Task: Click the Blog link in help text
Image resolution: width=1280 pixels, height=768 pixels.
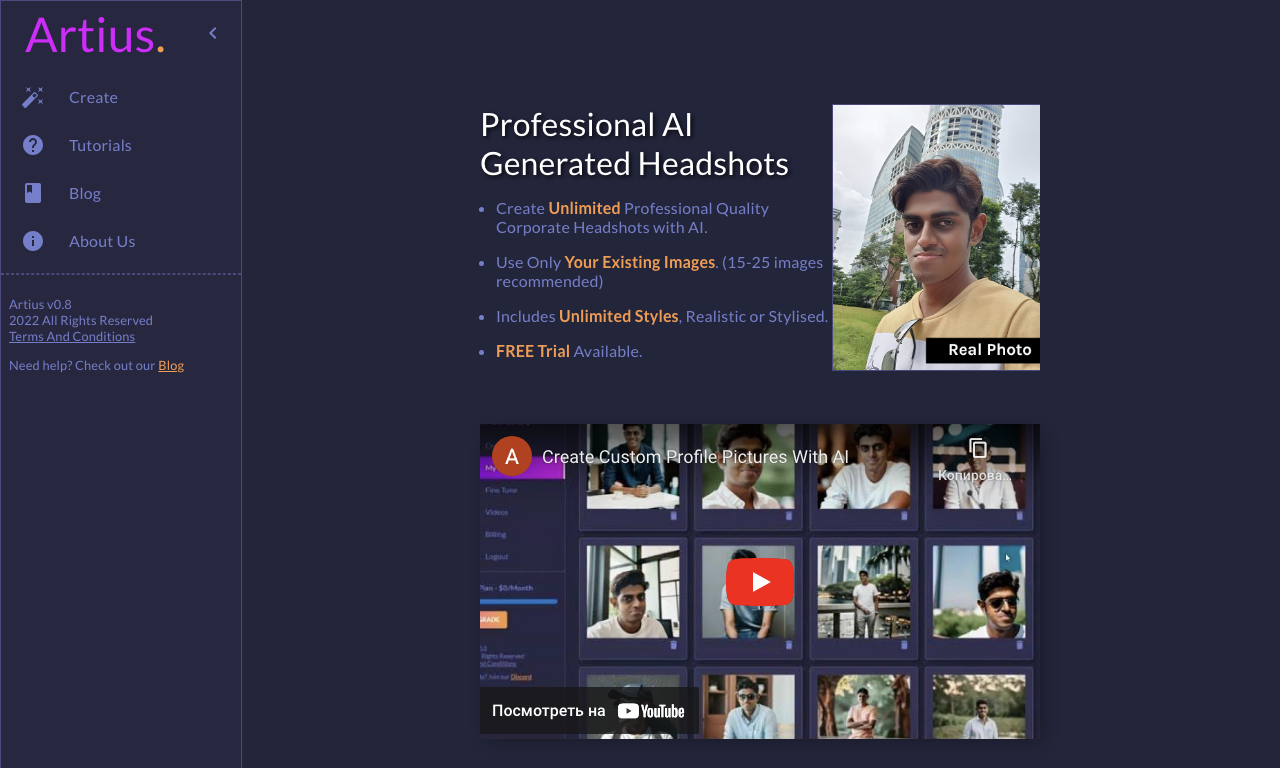Action: tap(171, 365)
